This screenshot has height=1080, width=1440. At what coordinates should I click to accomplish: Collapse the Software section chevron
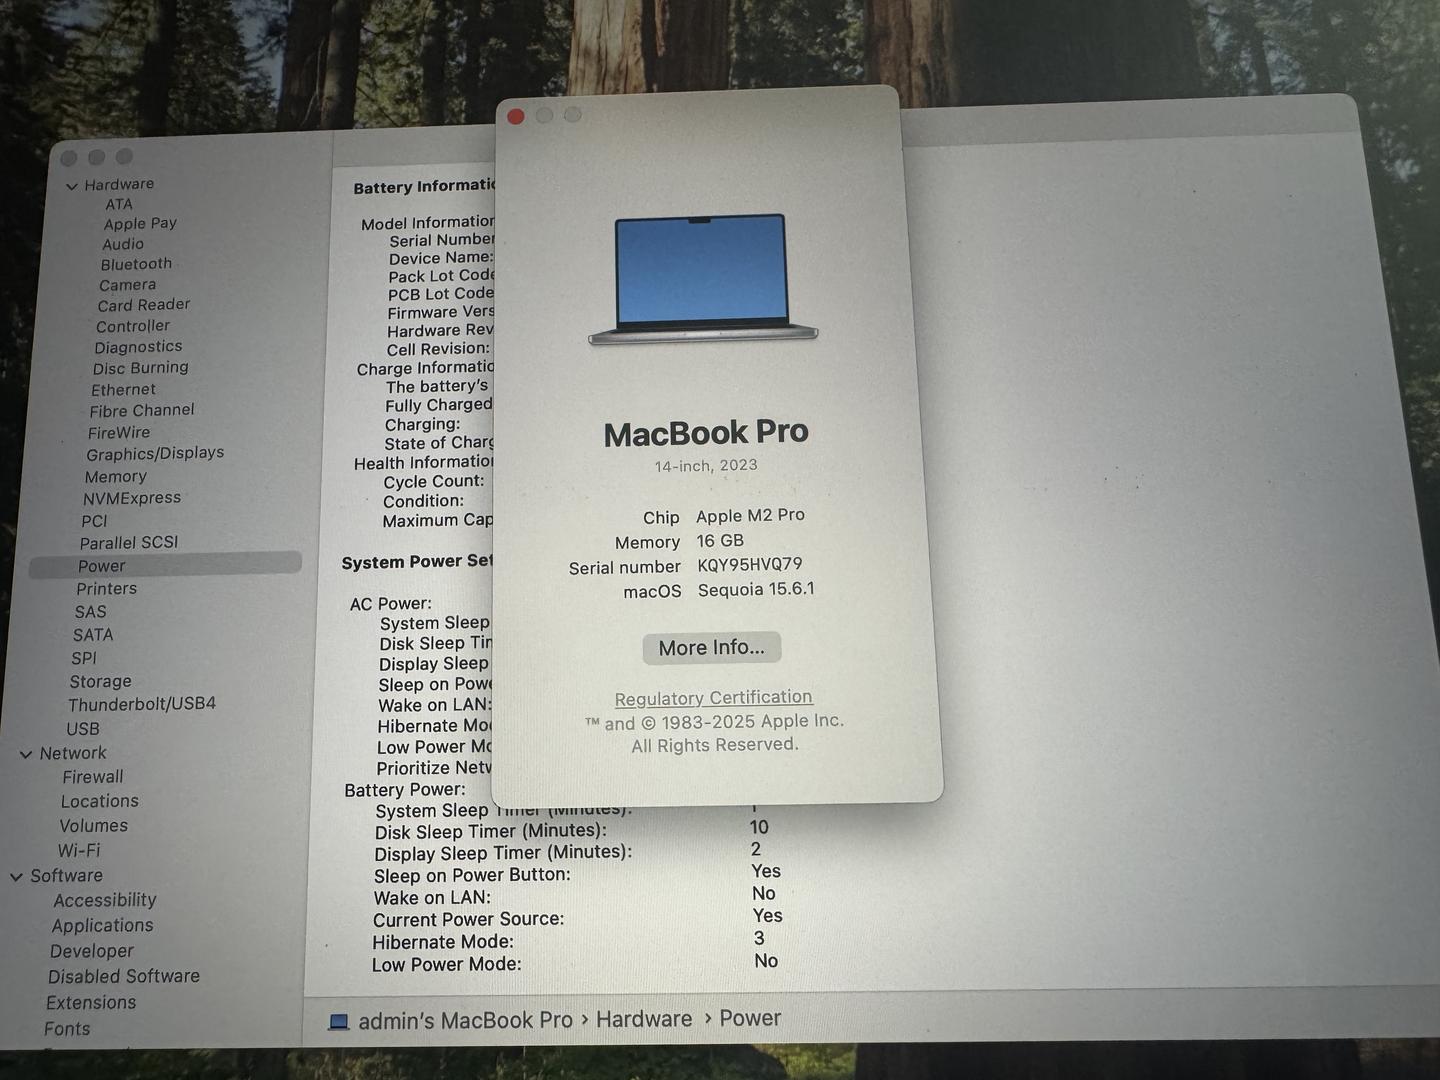click(17, 877)
